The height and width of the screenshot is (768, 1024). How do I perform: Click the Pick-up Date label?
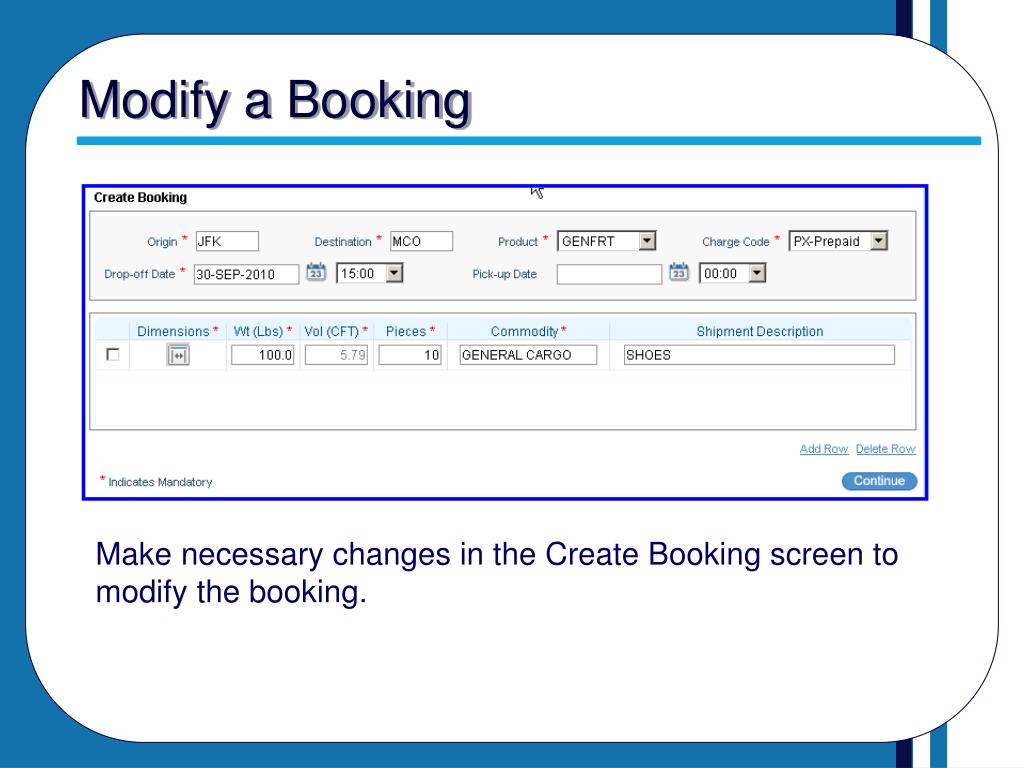[x=505, y=274]
